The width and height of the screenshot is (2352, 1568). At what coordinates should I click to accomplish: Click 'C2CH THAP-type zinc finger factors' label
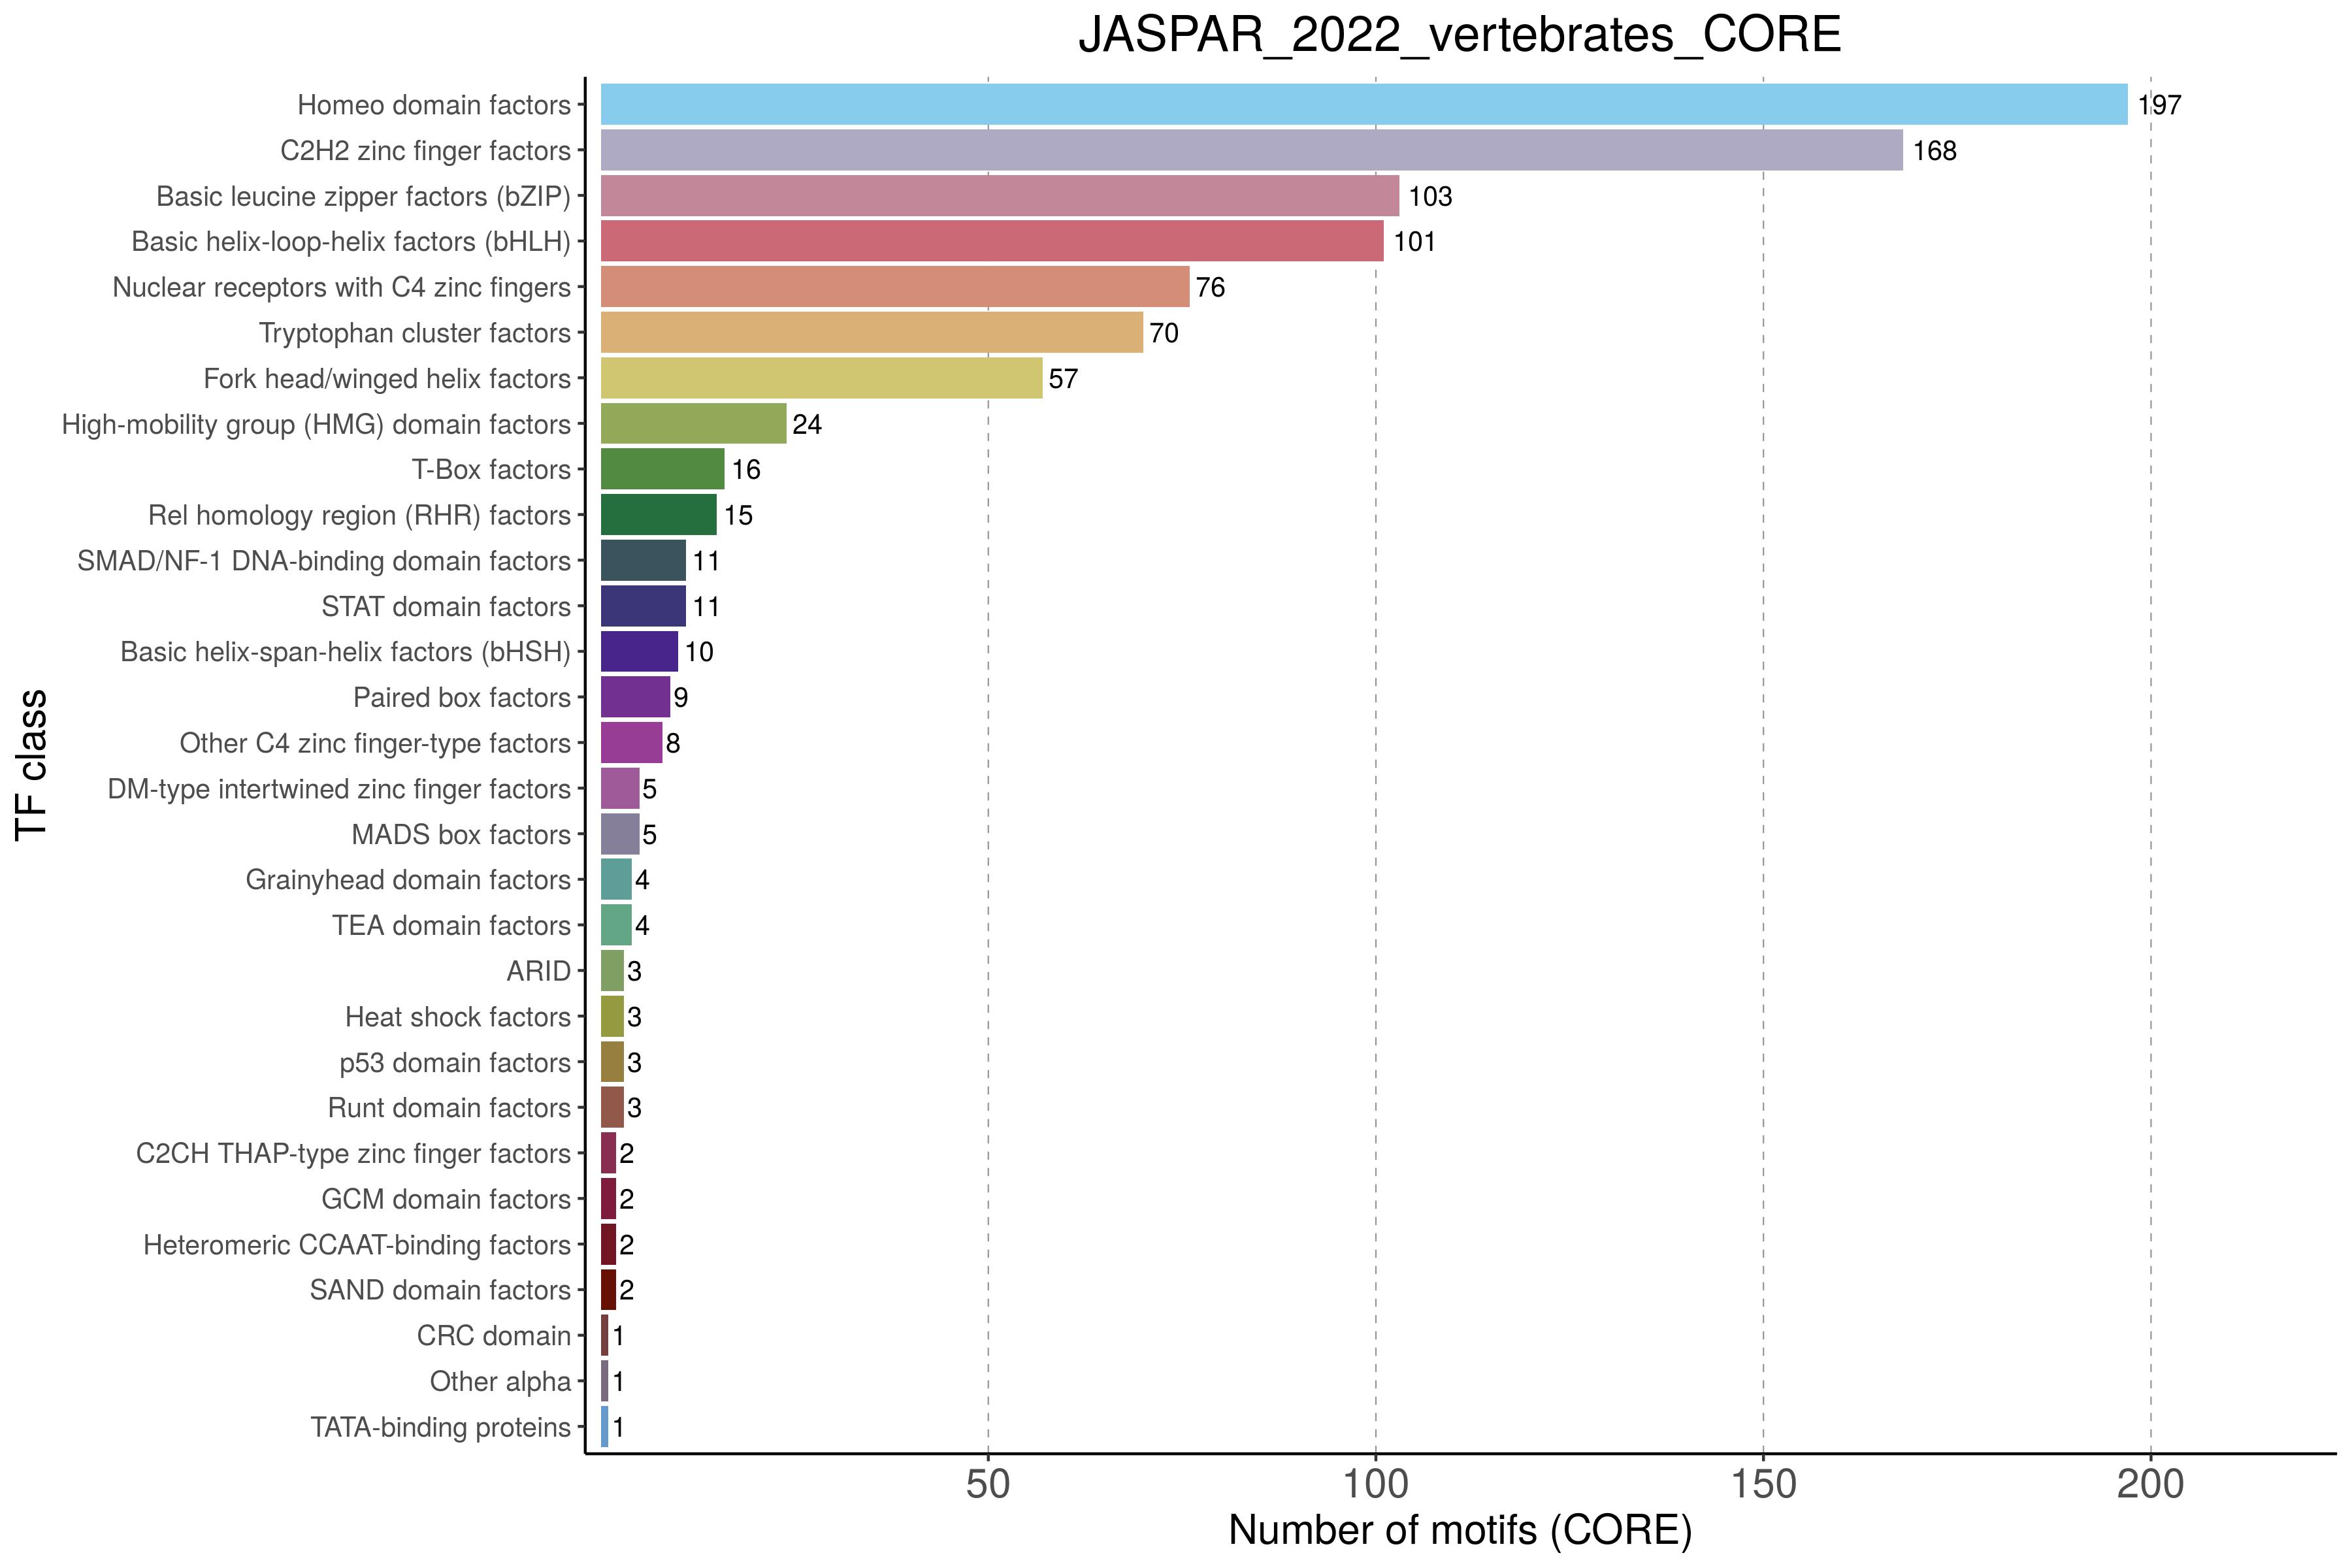point(353,1154)
